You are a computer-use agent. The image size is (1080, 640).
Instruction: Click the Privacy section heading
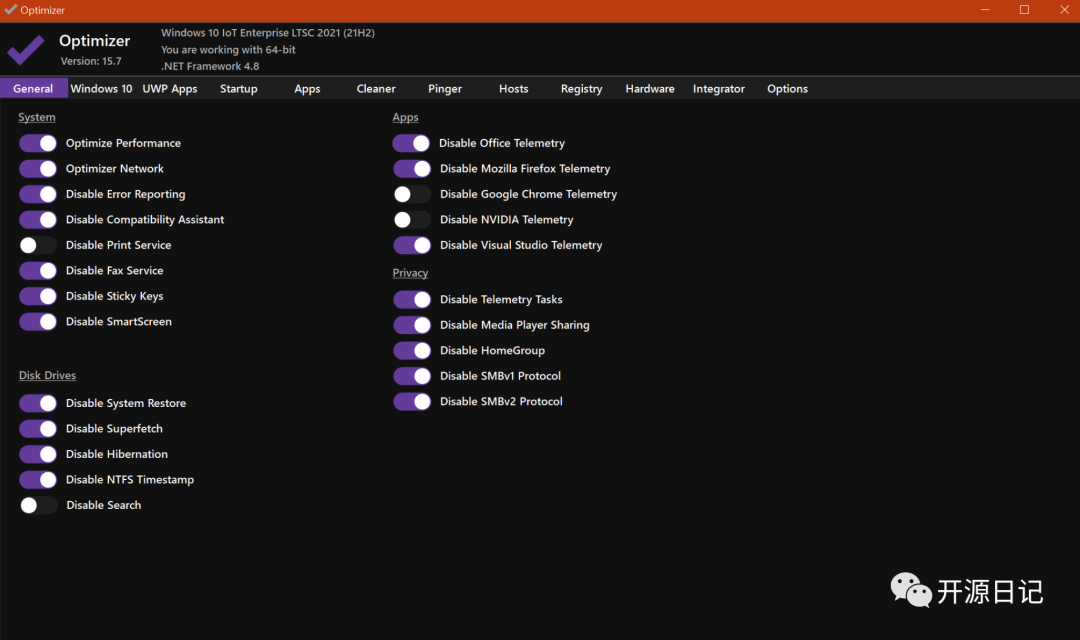tap(410, 273)
